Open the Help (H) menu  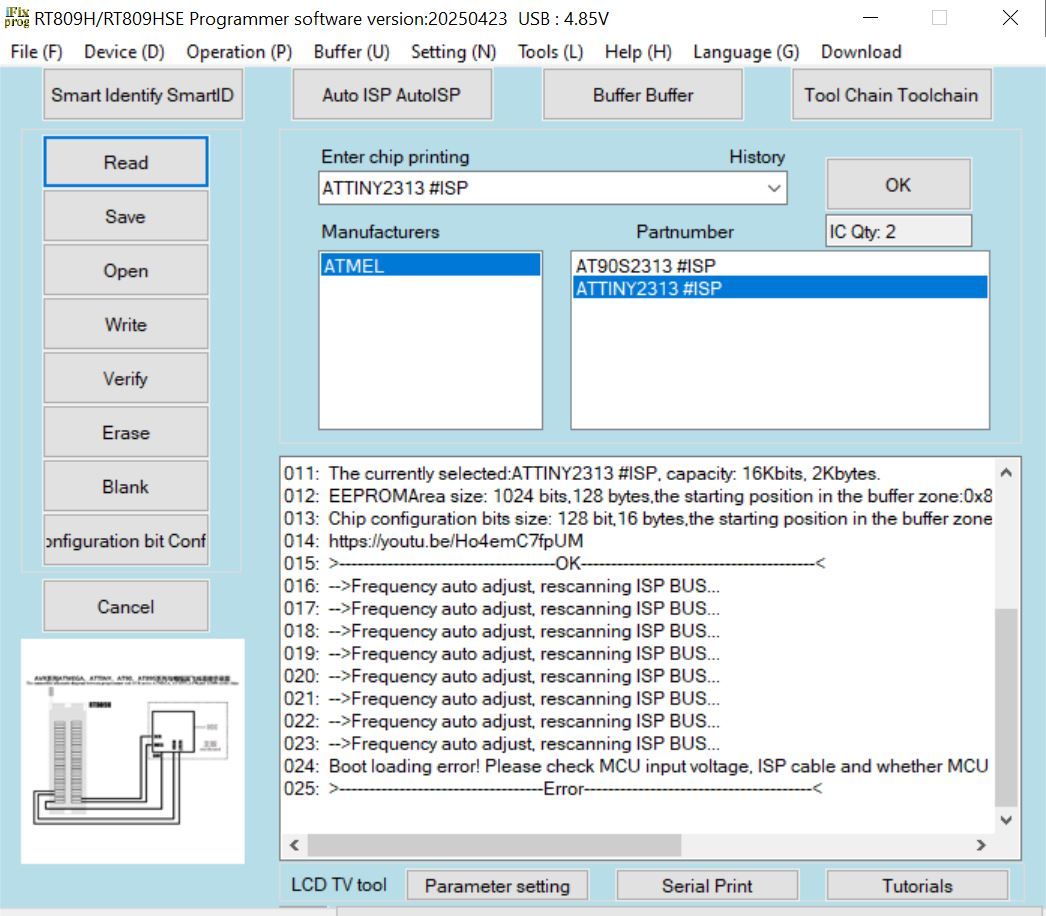(638, 52)
